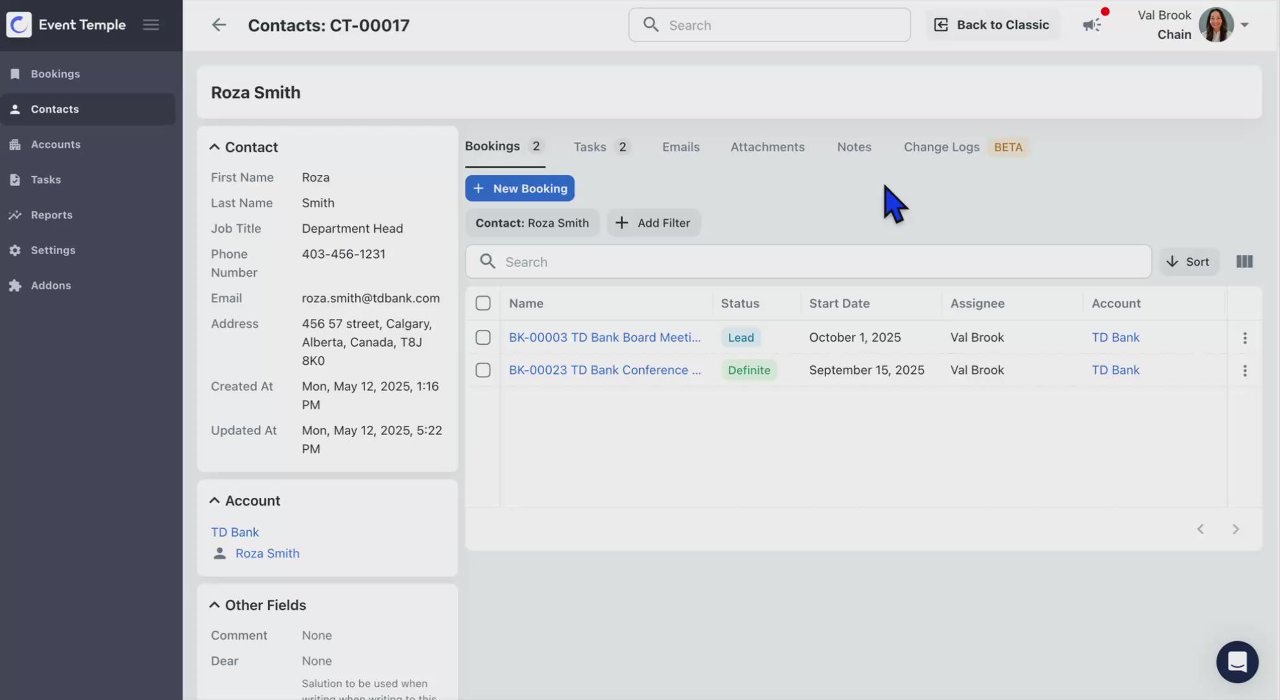Open the chat support bubble
The image size is (1280, 700).
click(x=1237, y=662)
